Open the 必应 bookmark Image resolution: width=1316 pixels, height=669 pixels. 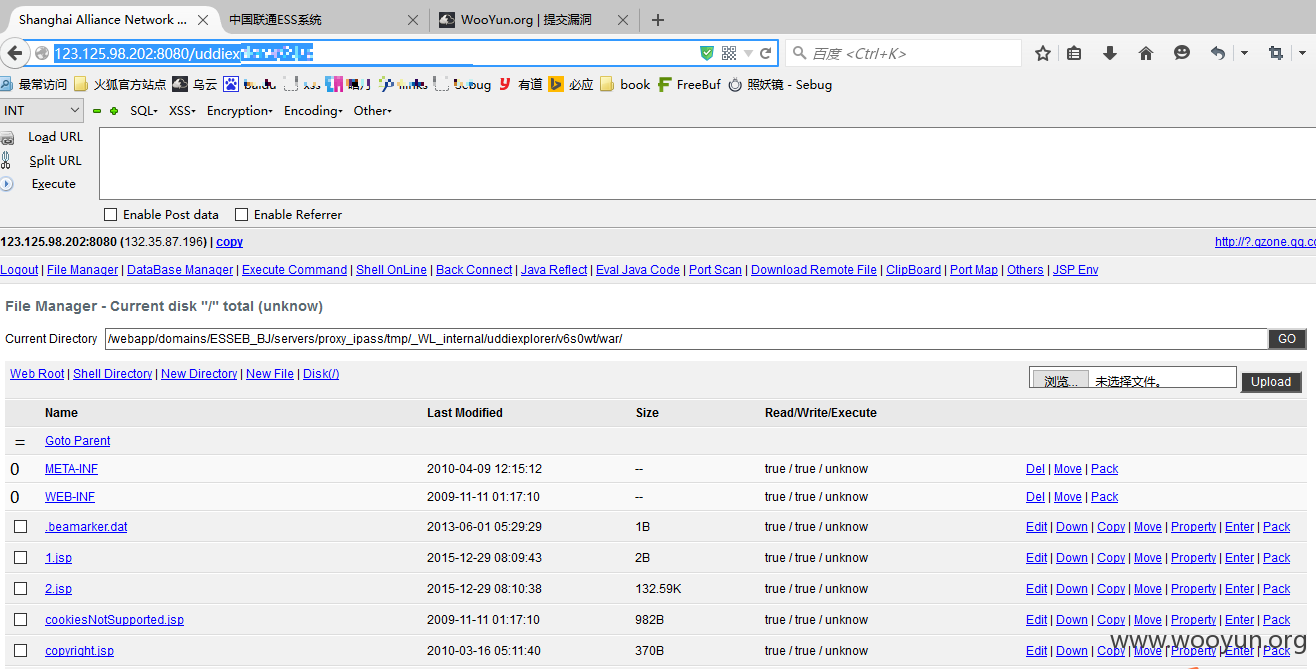[x=570, y=85]
